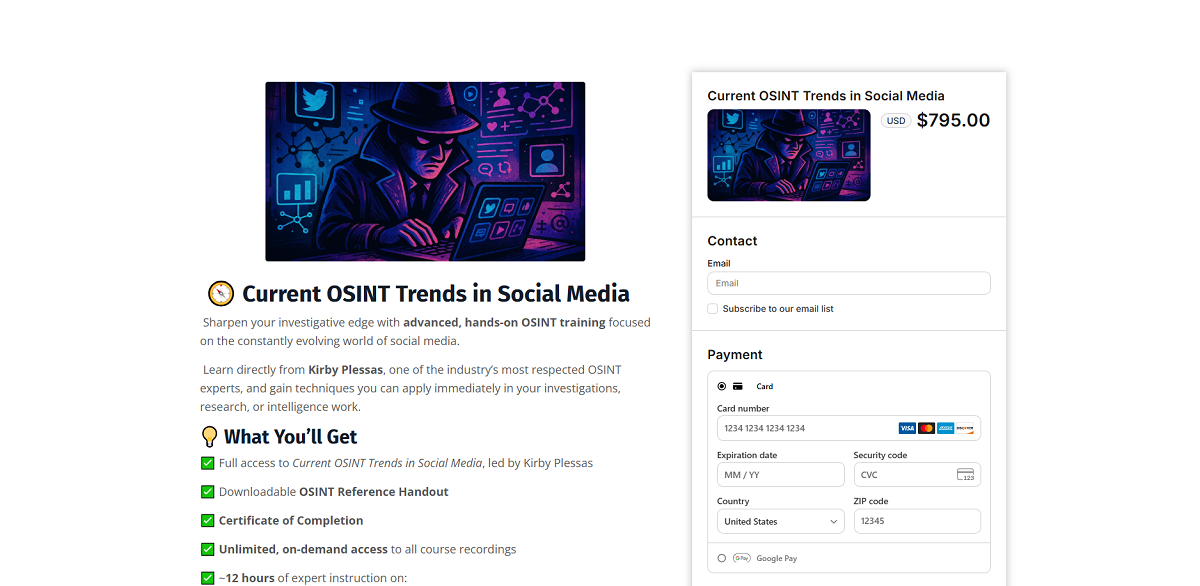The image size is (1200, 586).
Task: Select the ZIP code field
Action: point(917,521)
